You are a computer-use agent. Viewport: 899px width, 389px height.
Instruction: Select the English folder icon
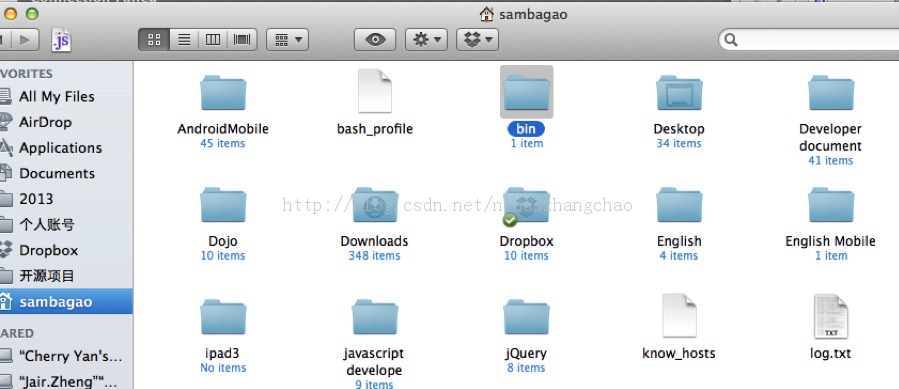click(x=679, y=205)
